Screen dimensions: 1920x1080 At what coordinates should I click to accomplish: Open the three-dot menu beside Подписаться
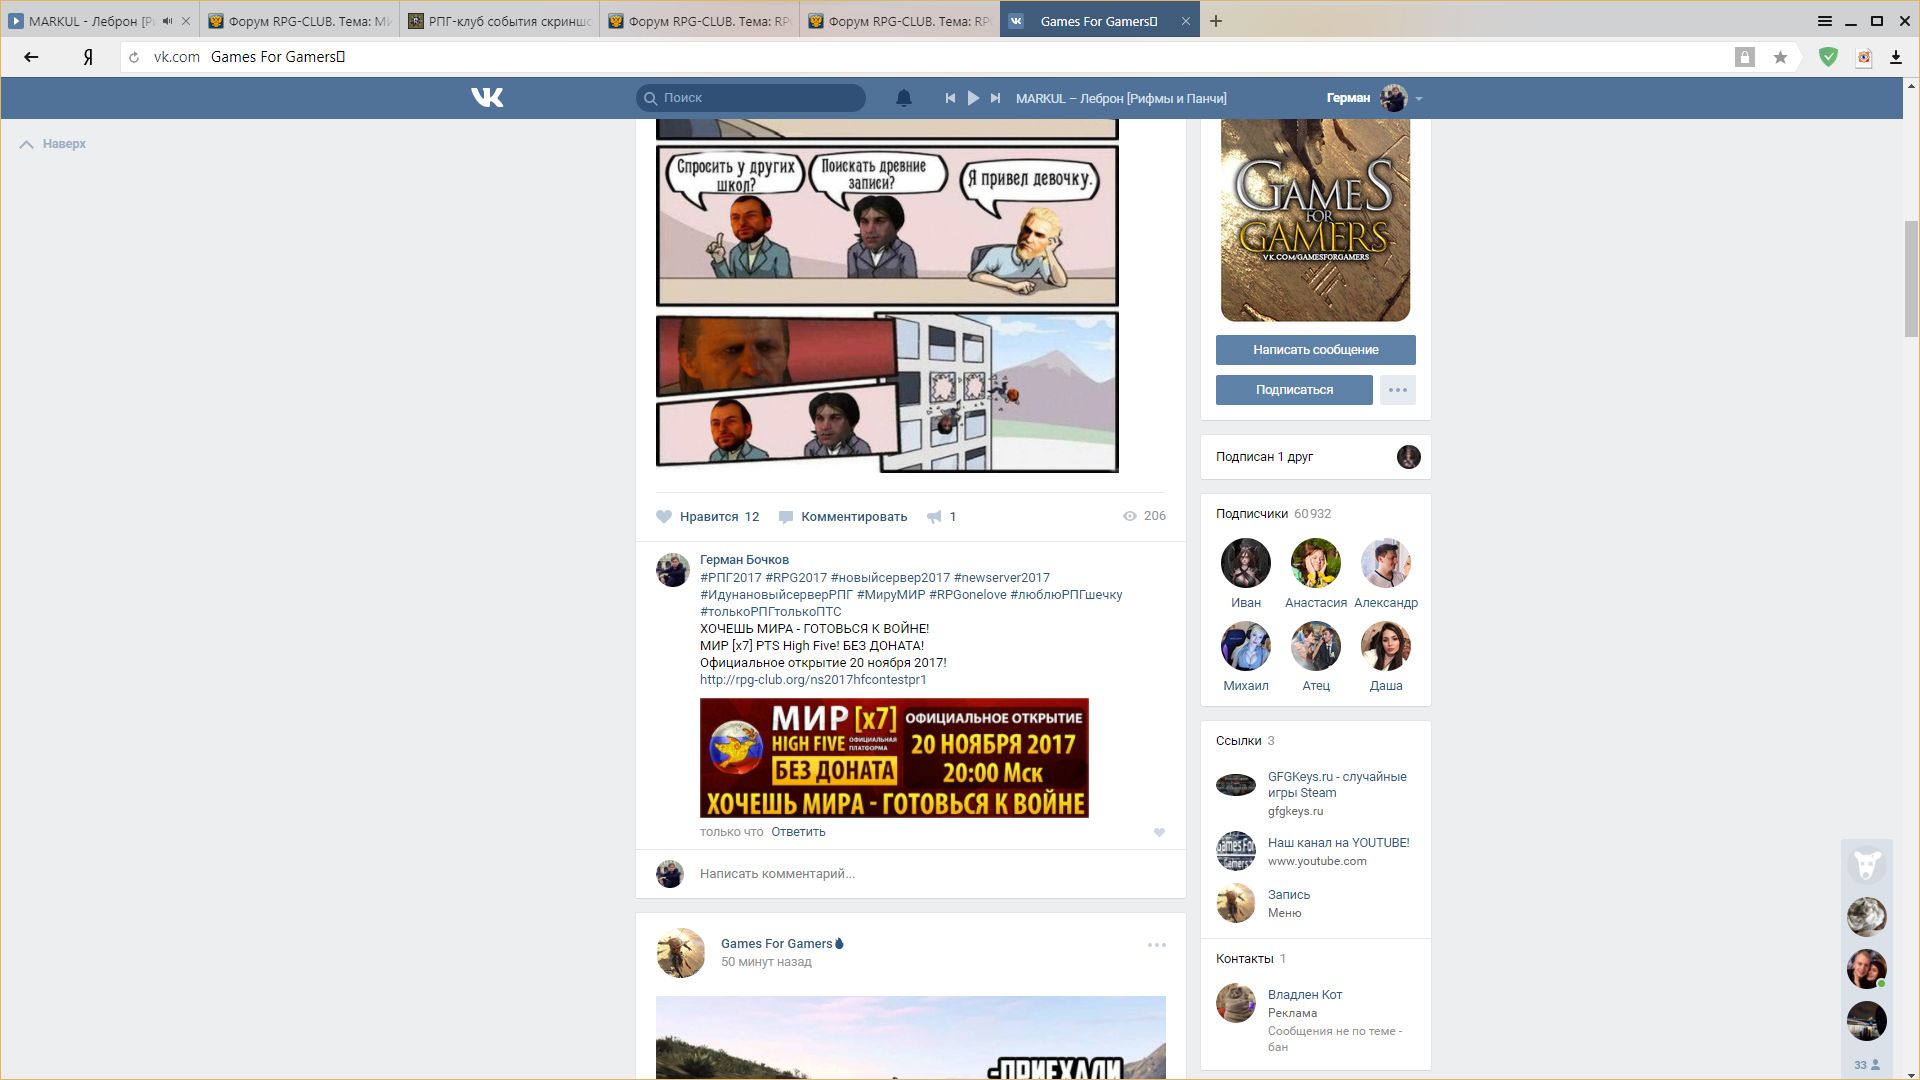coord(1397,390)
